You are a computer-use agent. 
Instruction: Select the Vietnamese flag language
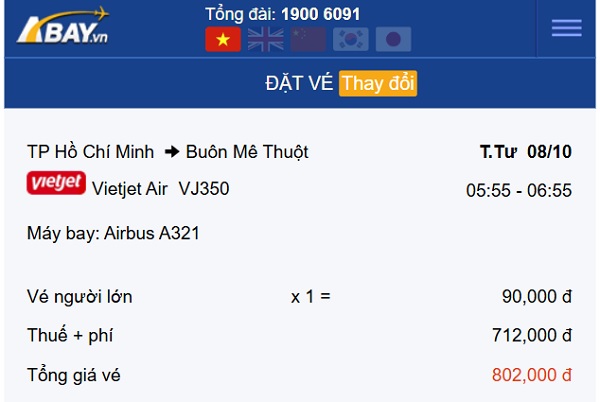223,39
